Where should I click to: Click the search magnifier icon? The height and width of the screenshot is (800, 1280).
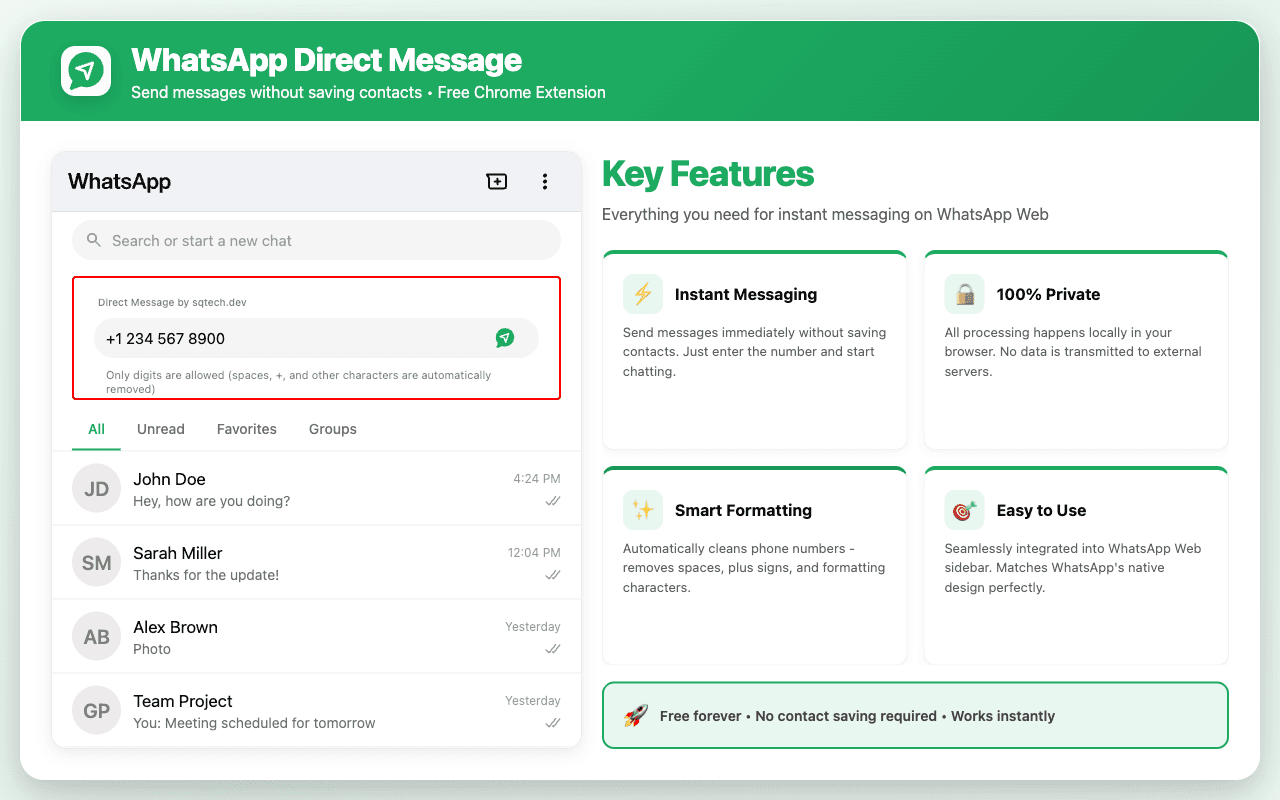click(94, 241)
